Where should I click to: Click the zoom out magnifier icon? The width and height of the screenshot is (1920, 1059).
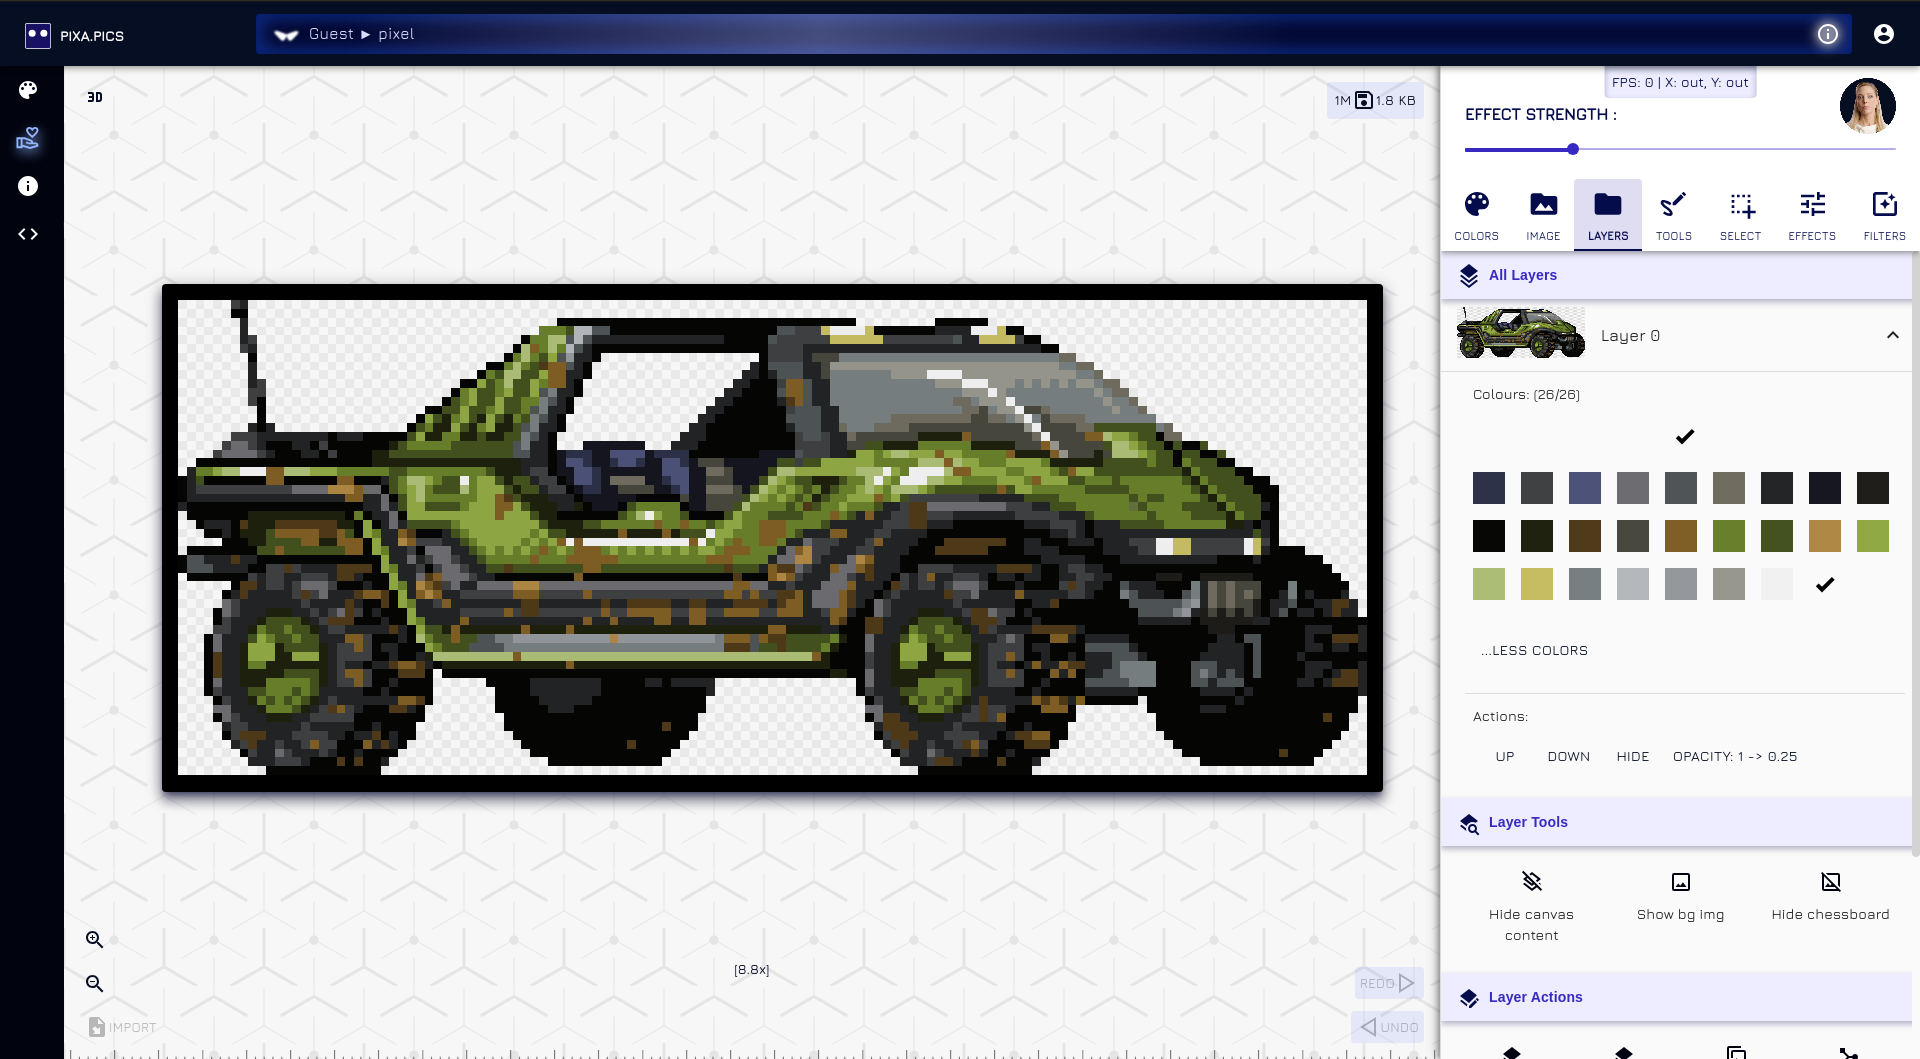coord(95,984)
